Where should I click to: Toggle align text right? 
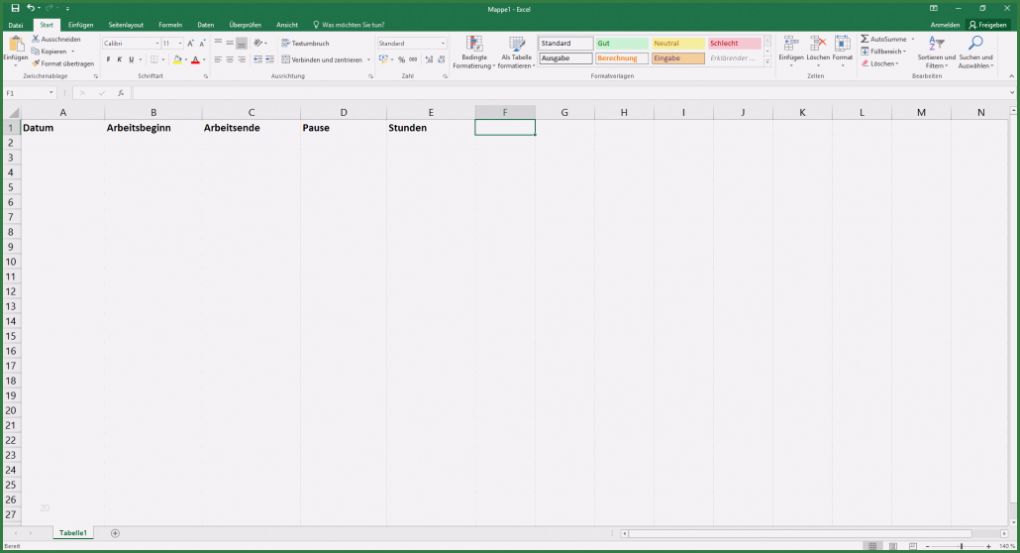pyautogui.click(x=241, y=59)
